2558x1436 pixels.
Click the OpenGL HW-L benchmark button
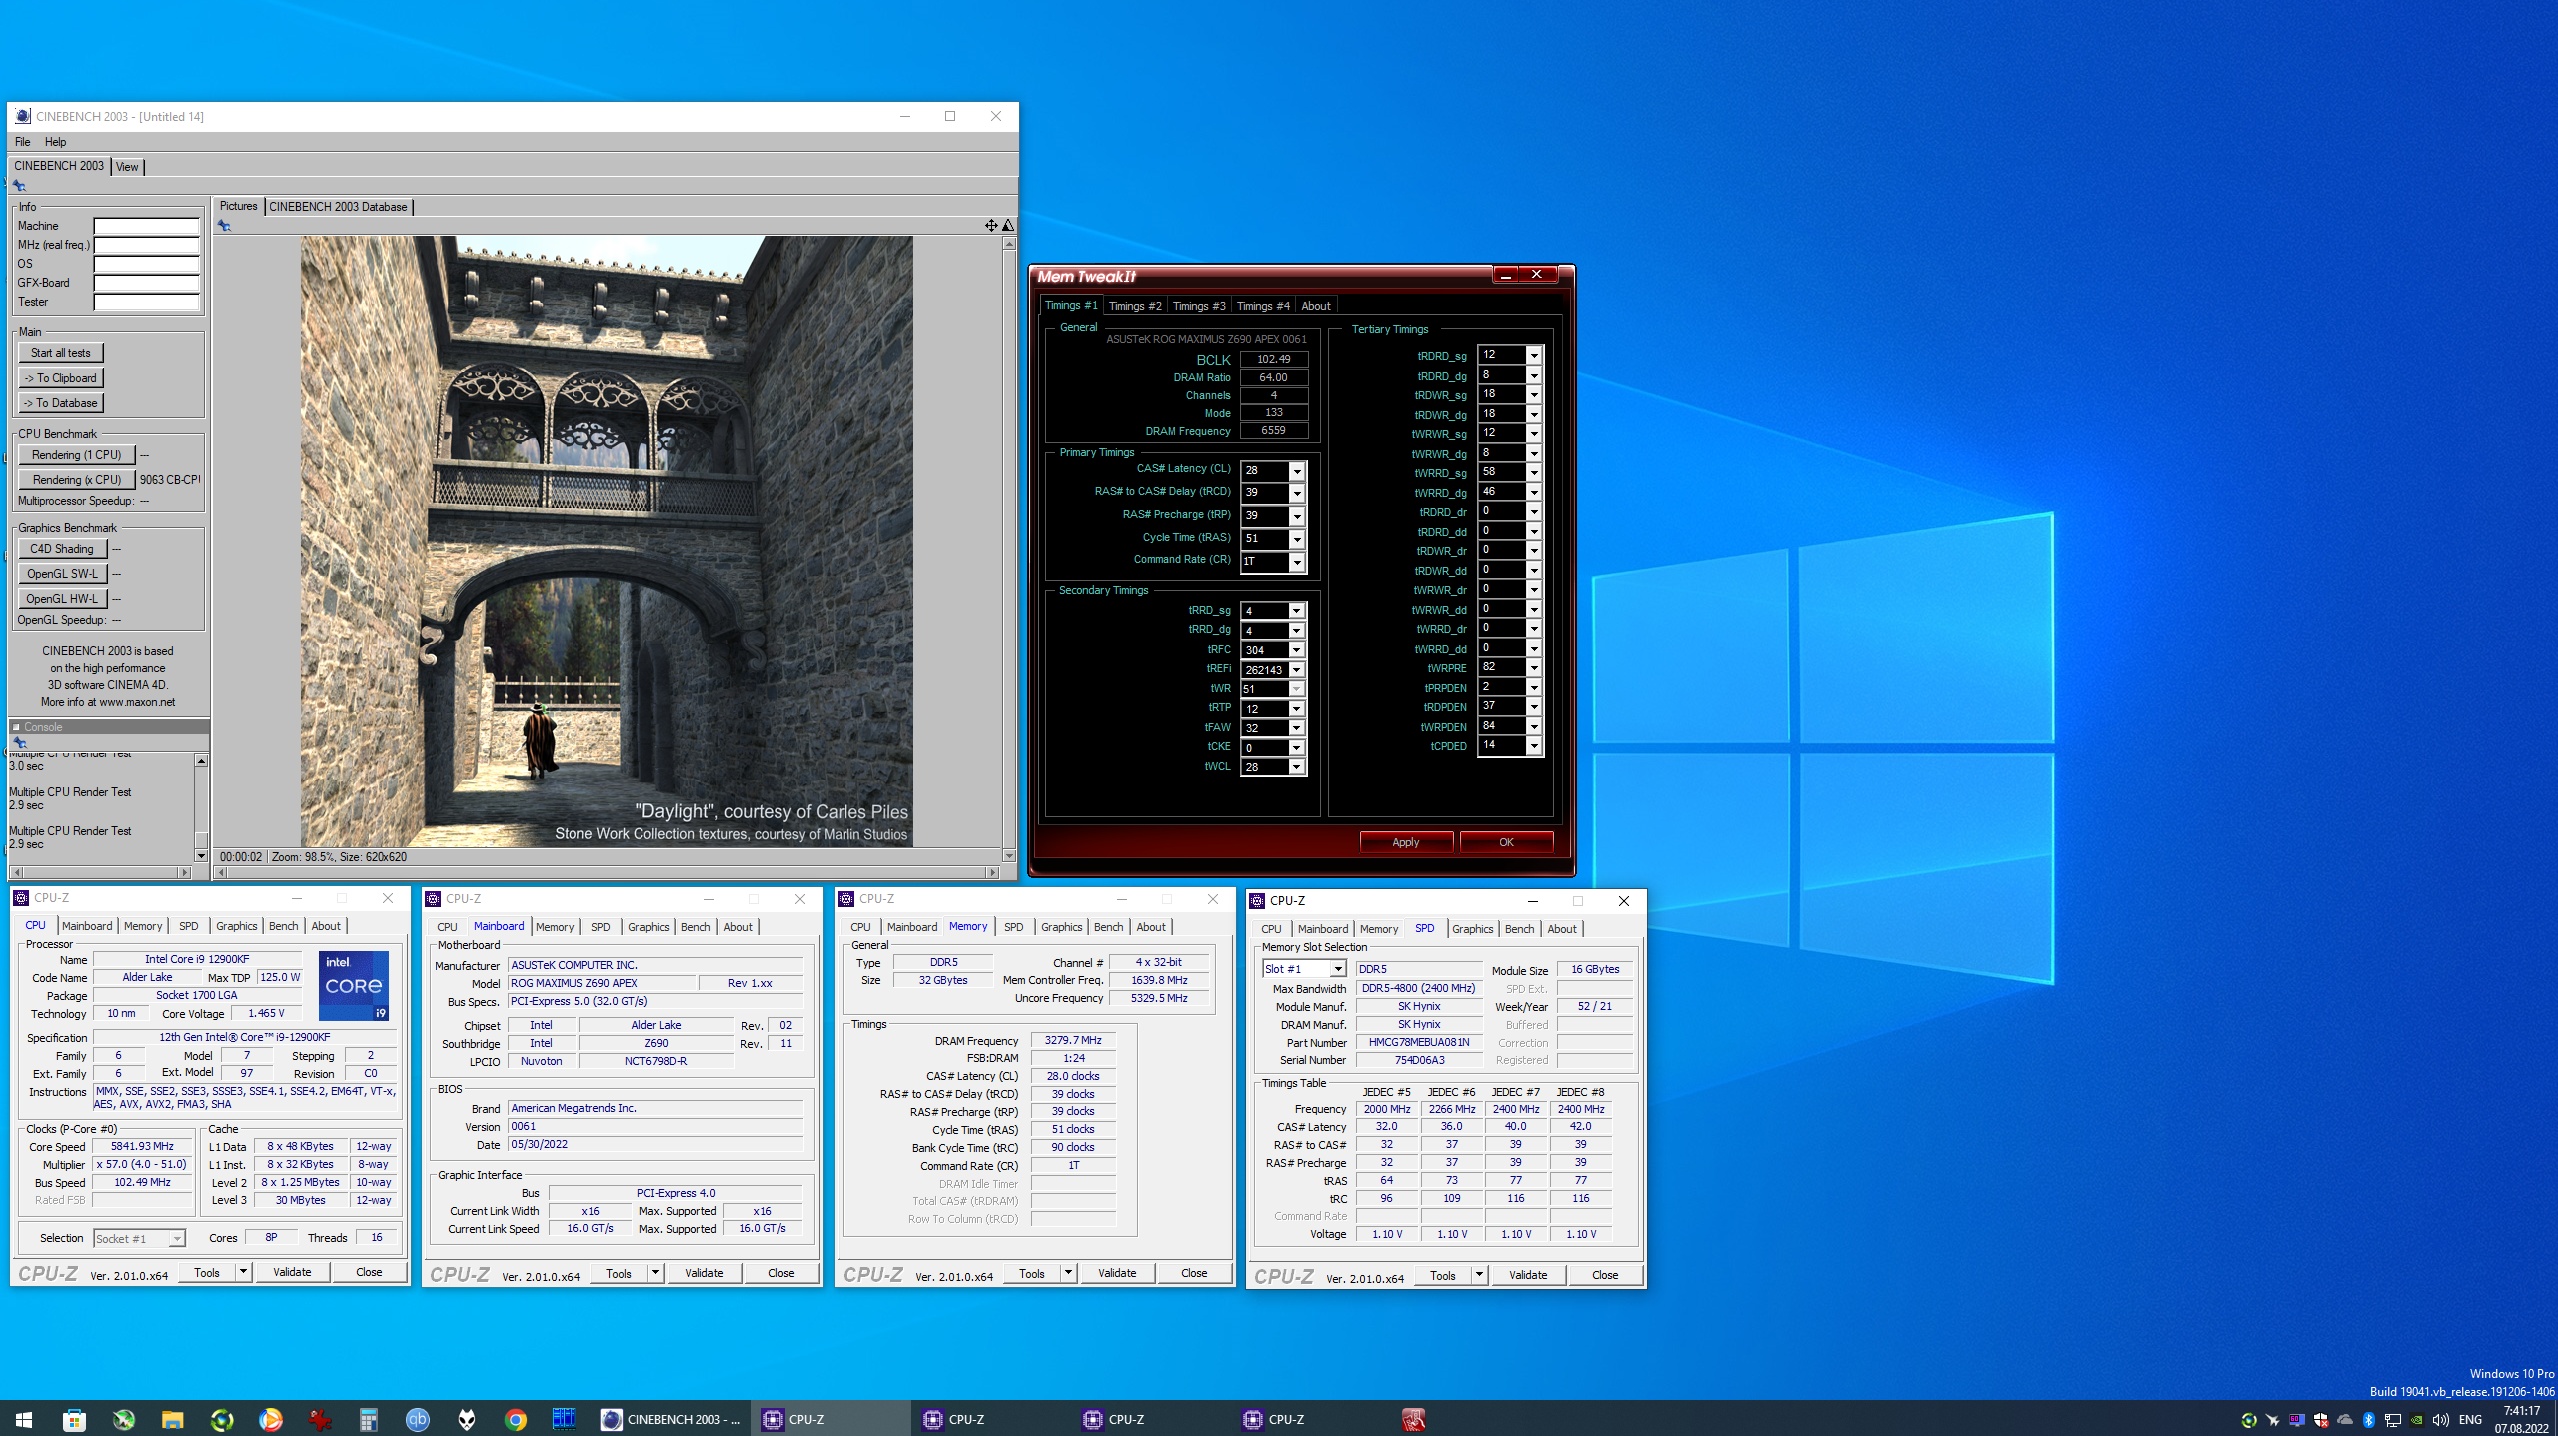[x=62, y=599]
